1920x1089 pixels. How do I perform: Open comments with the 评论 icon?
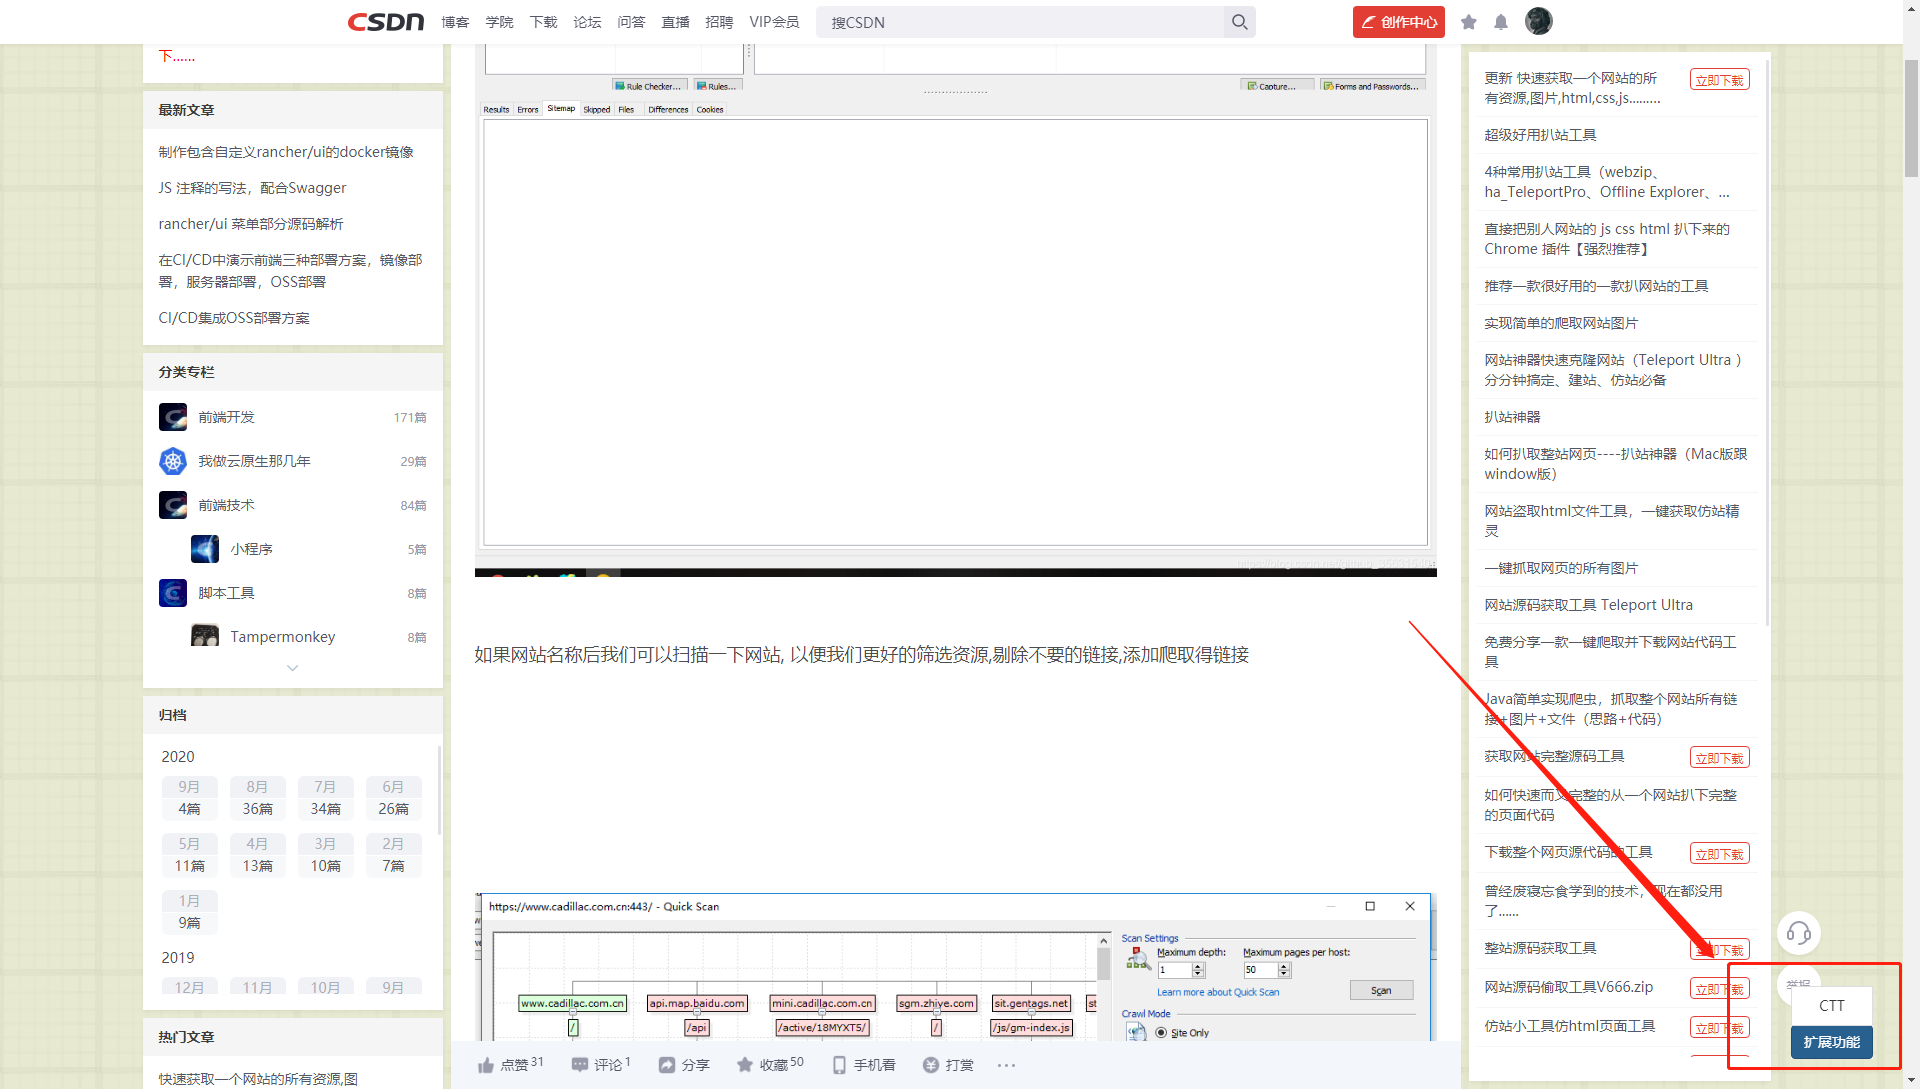[x=580, y=1065]
